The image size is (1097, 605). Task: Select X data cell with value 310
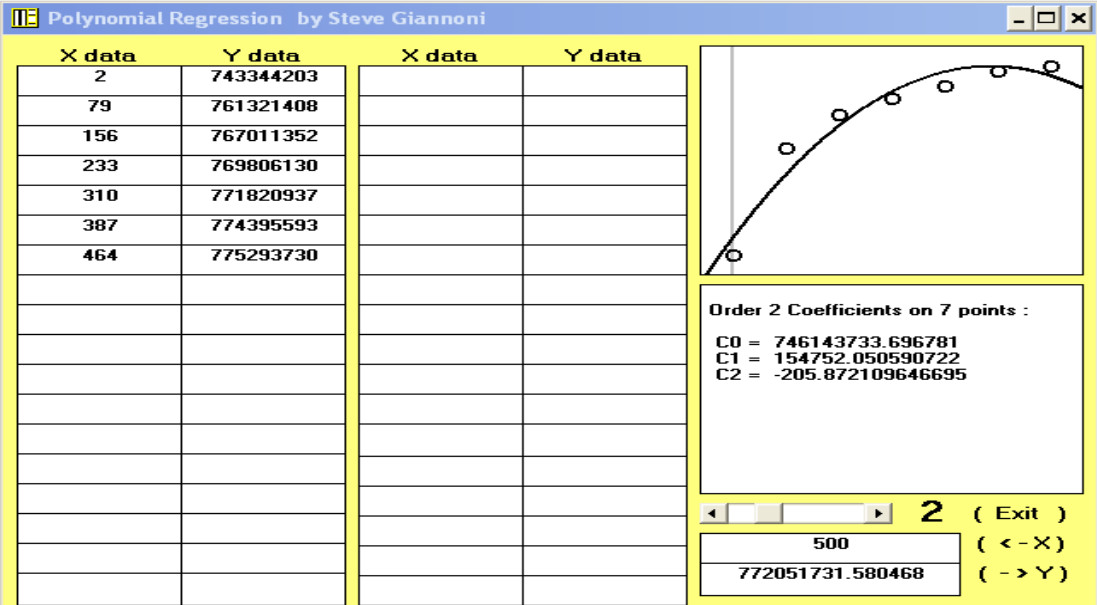click(x=99, y=200)
